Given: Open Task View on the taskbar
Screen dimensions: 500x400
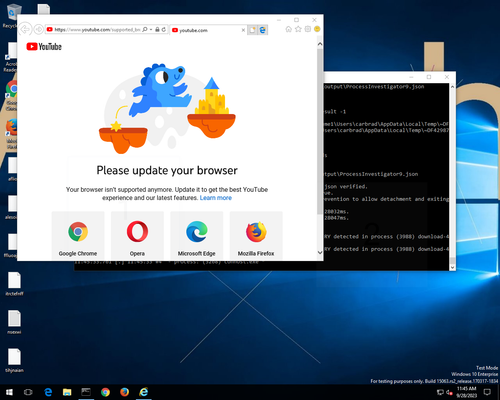Looking at the screenshot, I should click(28, 392).
